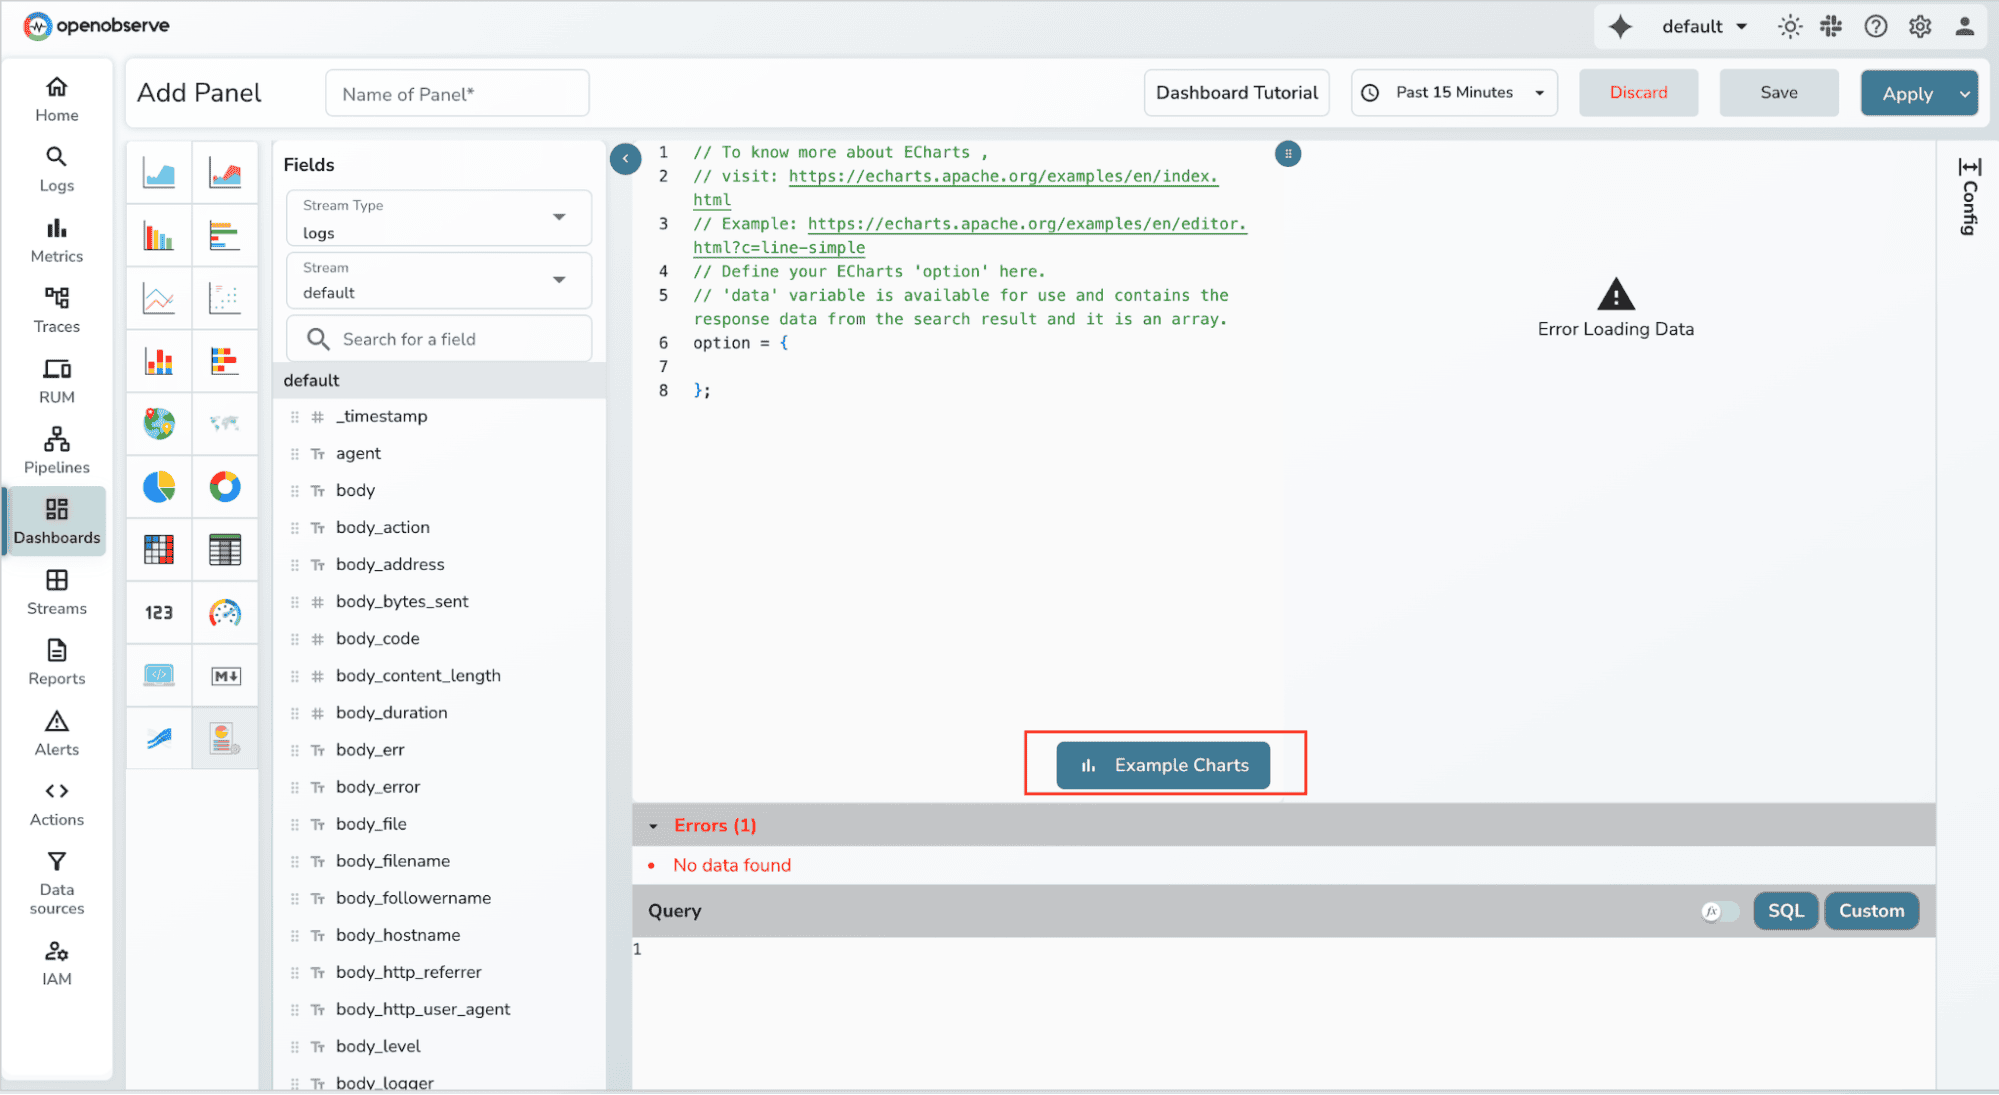
Task: Switch query mode to SQL
Action: (1785, 911)
